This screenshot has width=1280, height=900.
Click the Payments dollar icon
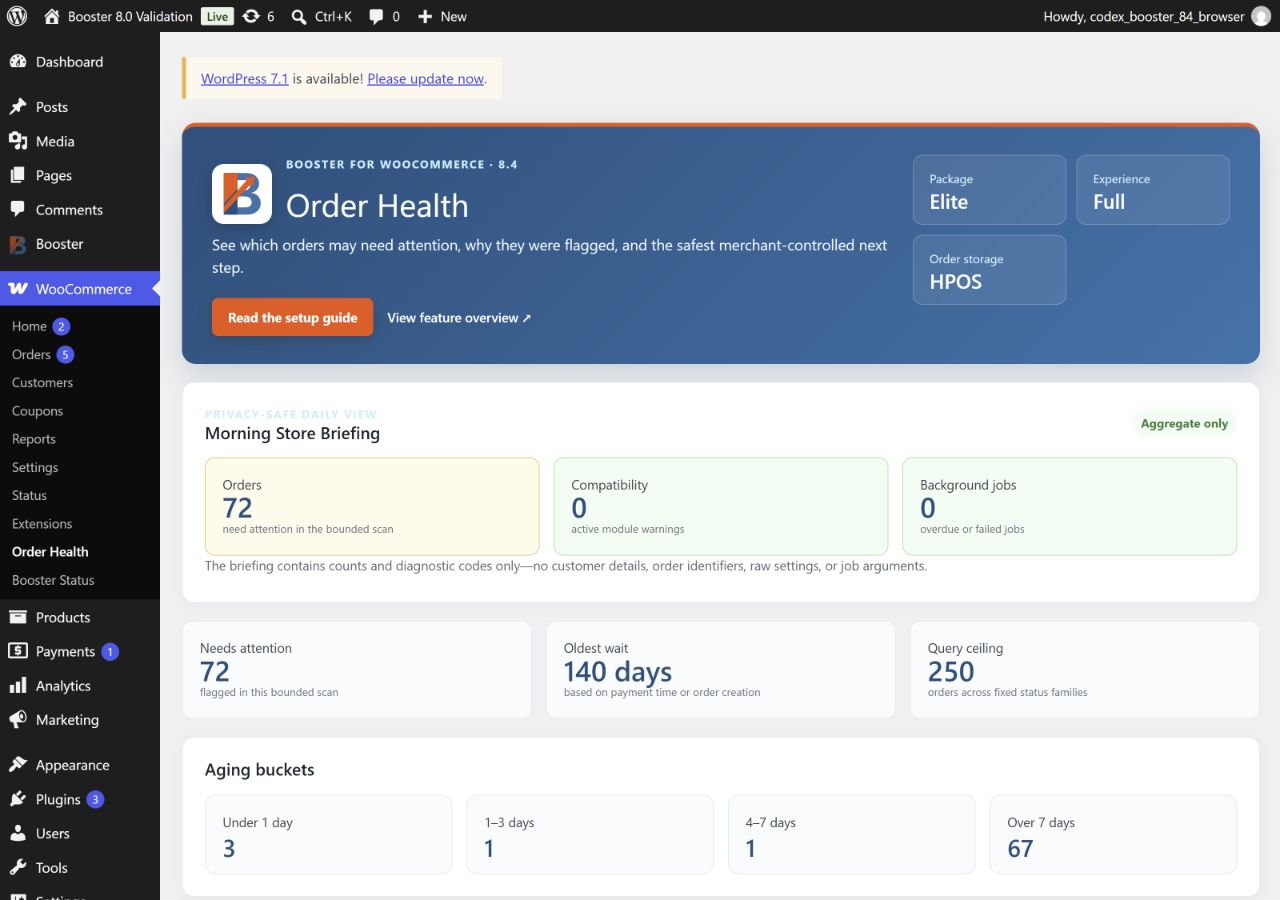pos(18,651)
